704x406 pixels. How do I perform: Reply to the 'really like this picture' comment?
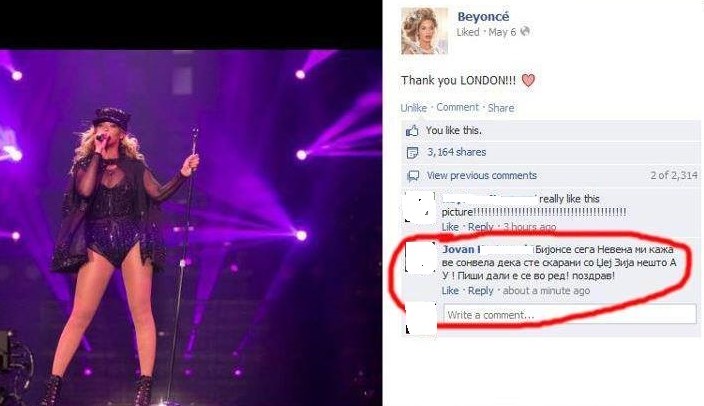point(480,227)
